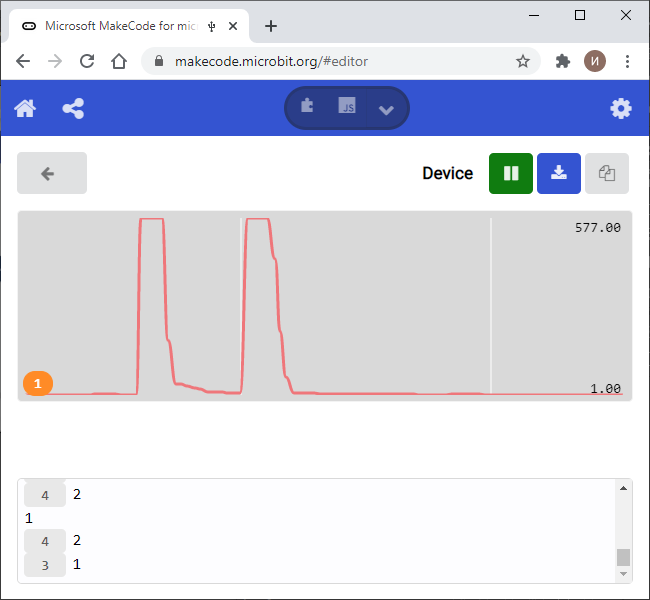Image resolution: width=650 pixels, height=600 pixels.
Task: Click the USB device indicator on tab
Action: click(212, 26)
